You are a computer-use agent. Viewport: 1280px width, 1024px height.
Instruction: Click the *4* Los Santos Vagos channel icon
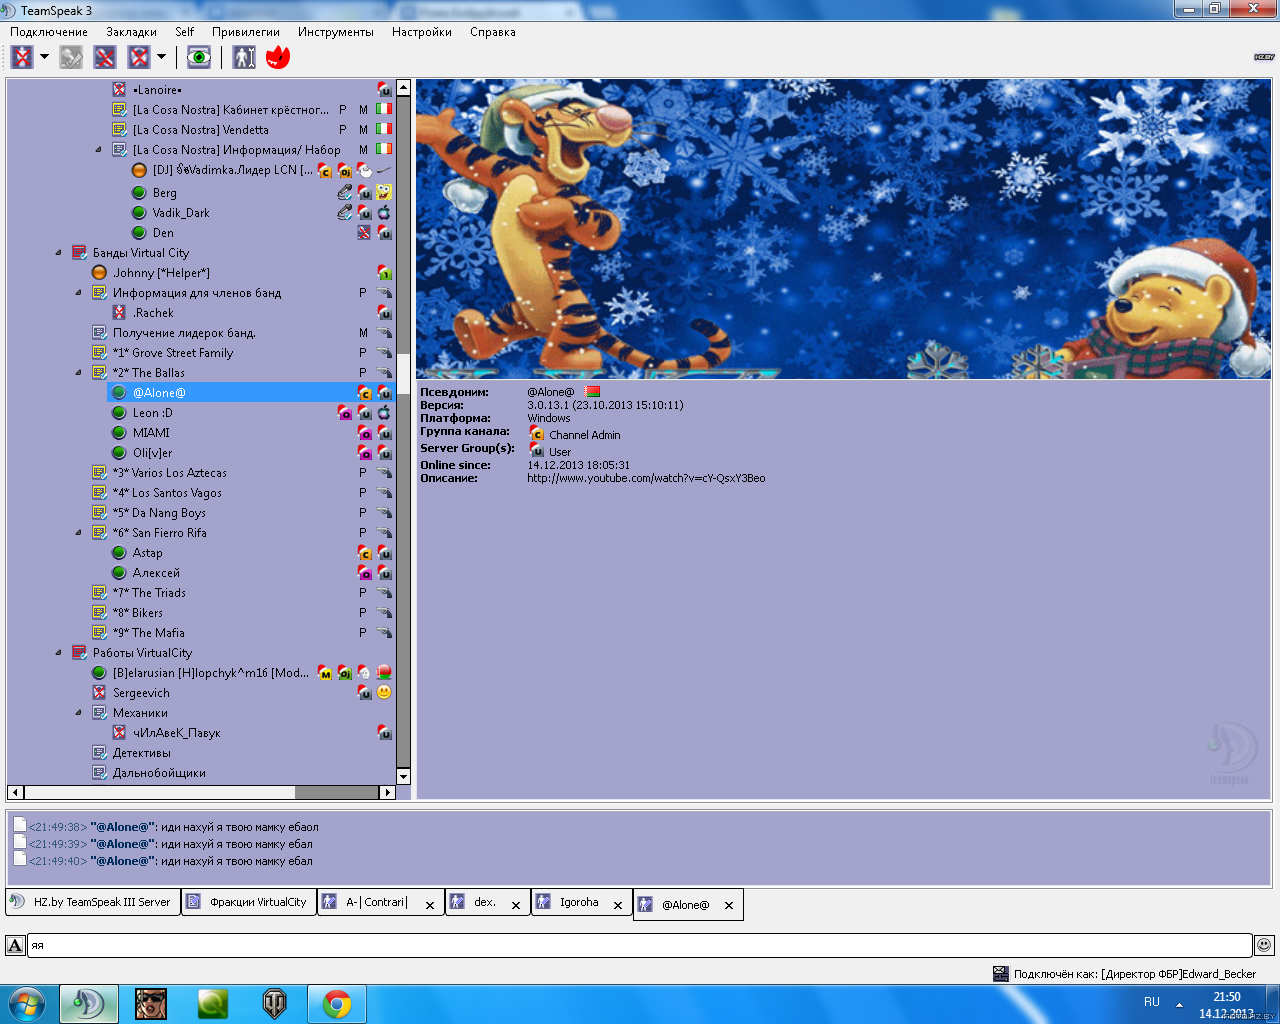click(x=99, y=493)
